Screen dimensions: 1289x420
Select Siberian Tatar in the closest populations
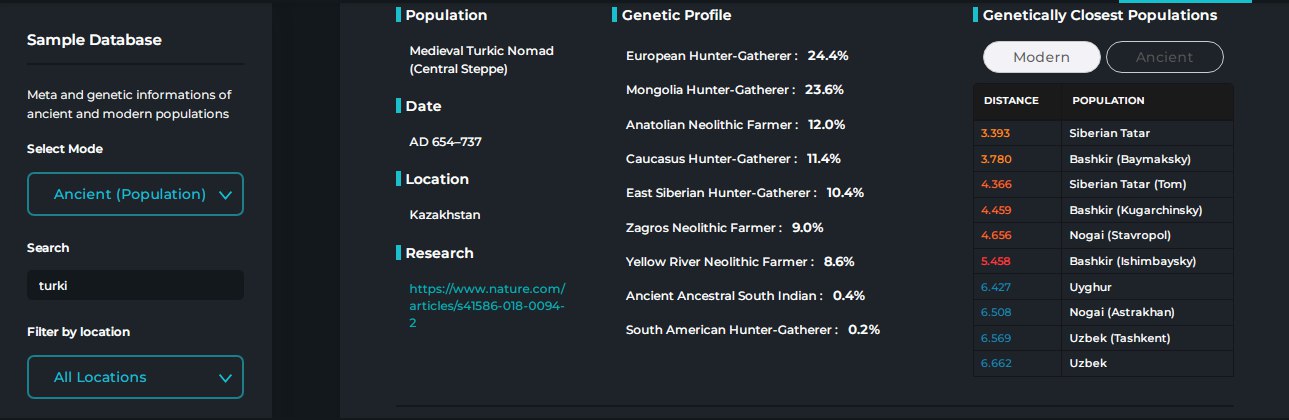tap(1103, 133)
